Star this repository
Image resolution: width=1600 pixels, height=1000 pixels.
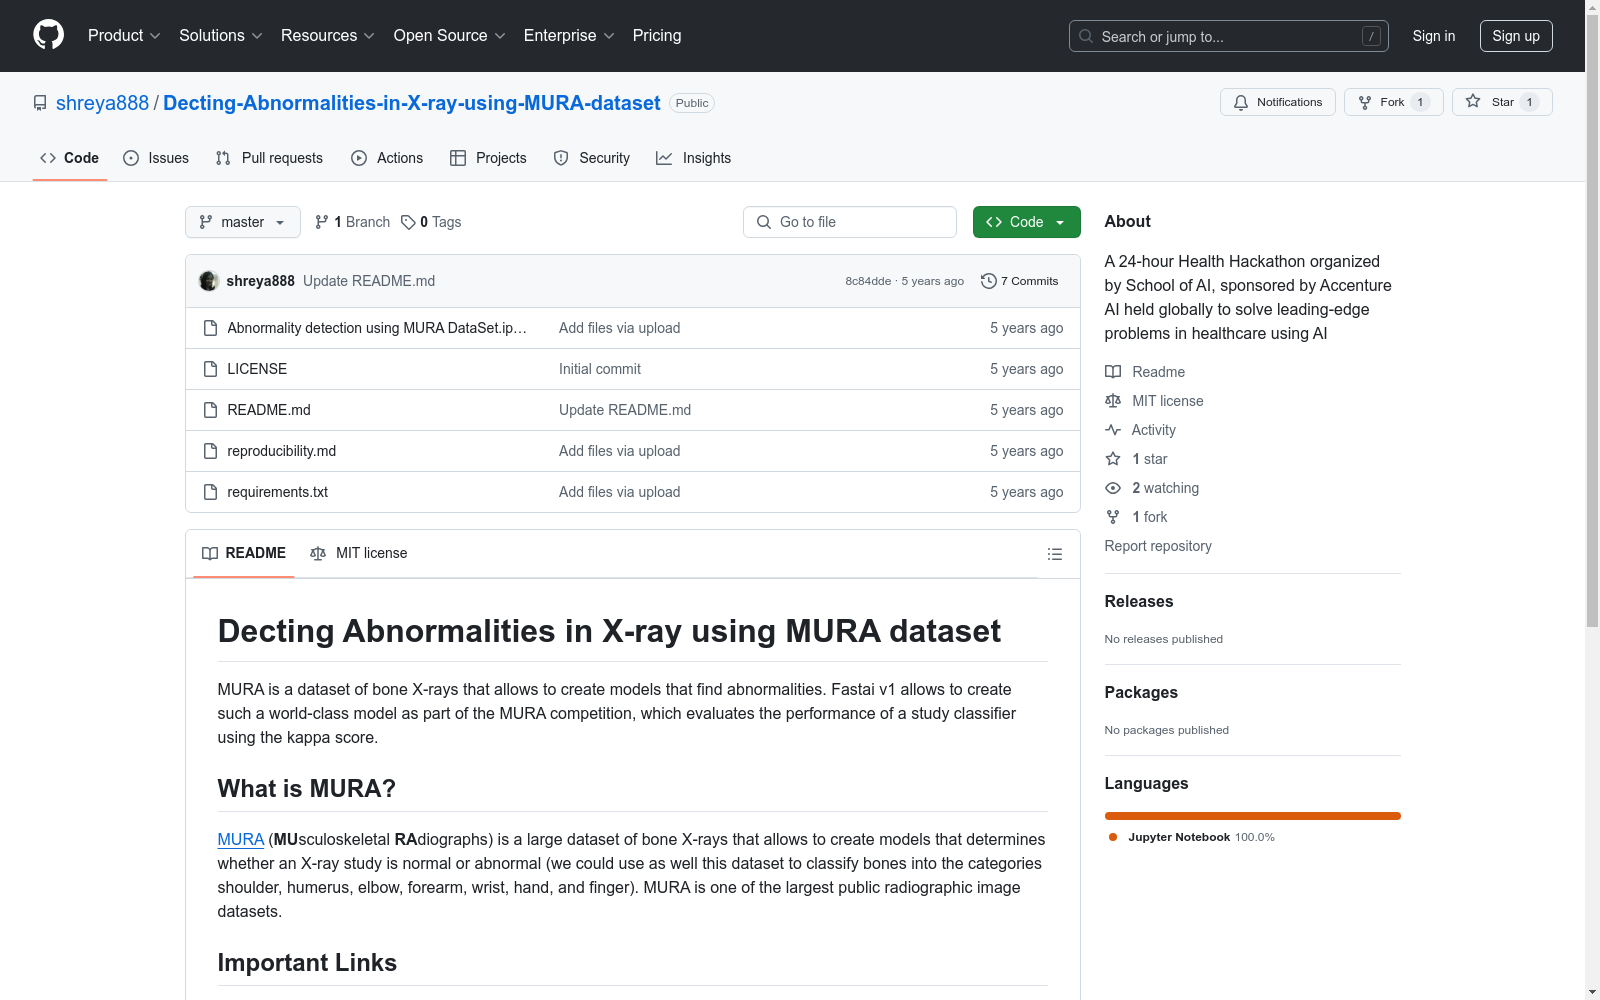pos(1501,102)
